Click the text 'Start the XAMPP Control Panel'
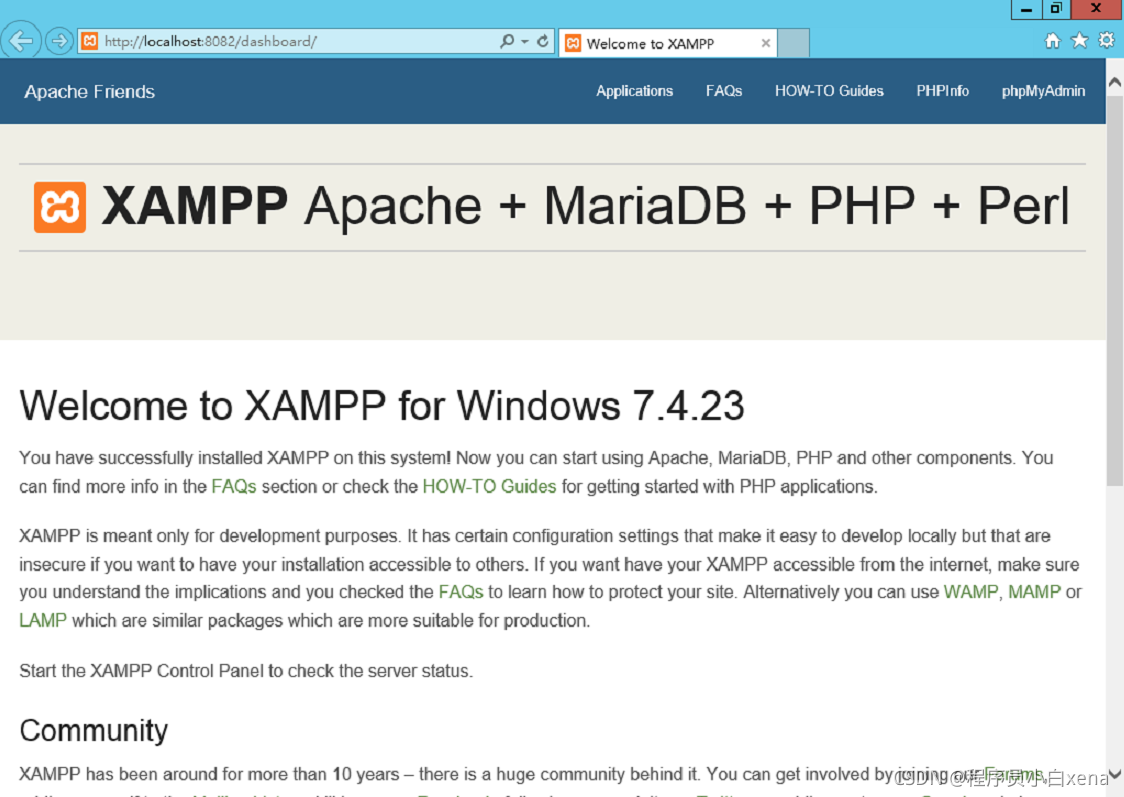 [141, 671]
